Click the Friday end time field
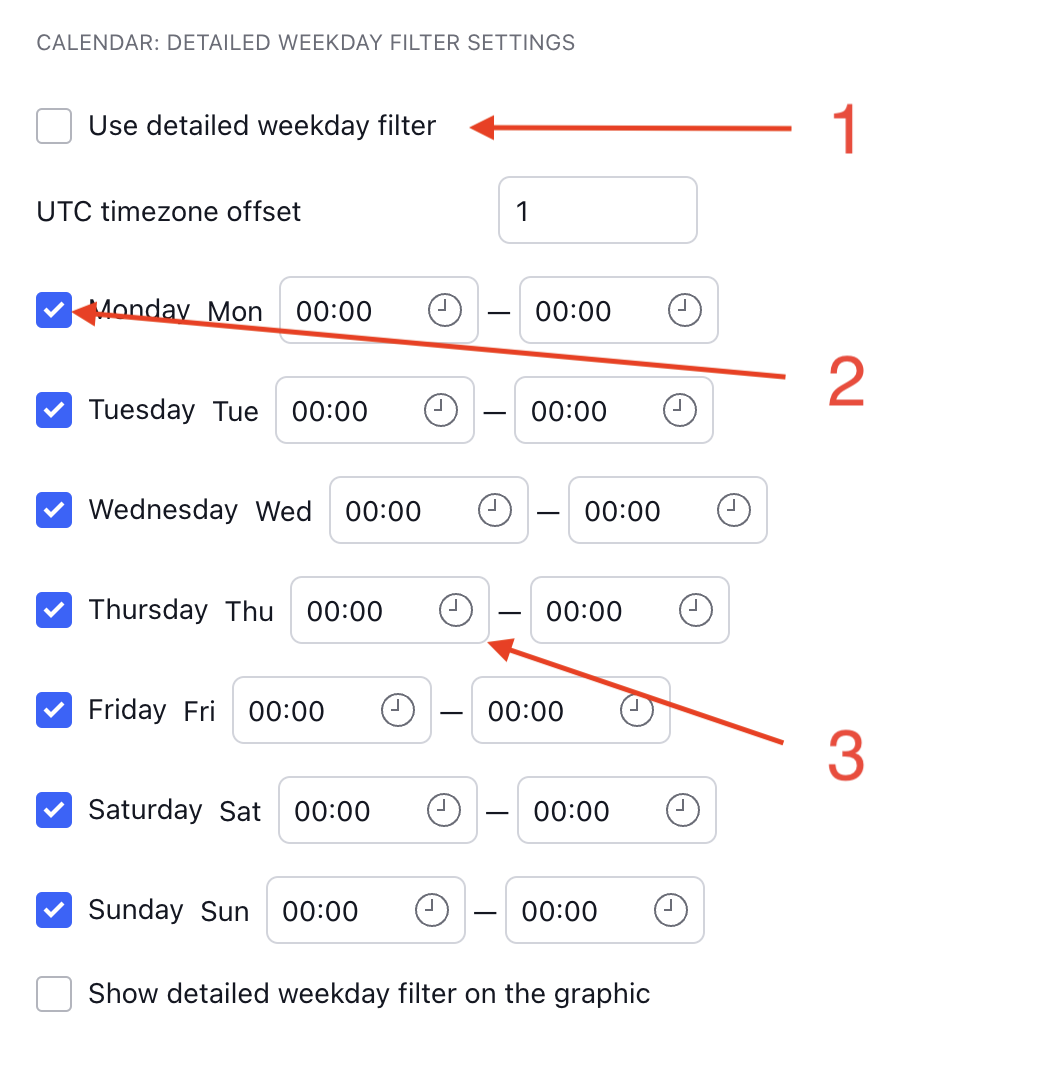The height and width of the screenshot is (1072, 1044). (x=571, y=710)
